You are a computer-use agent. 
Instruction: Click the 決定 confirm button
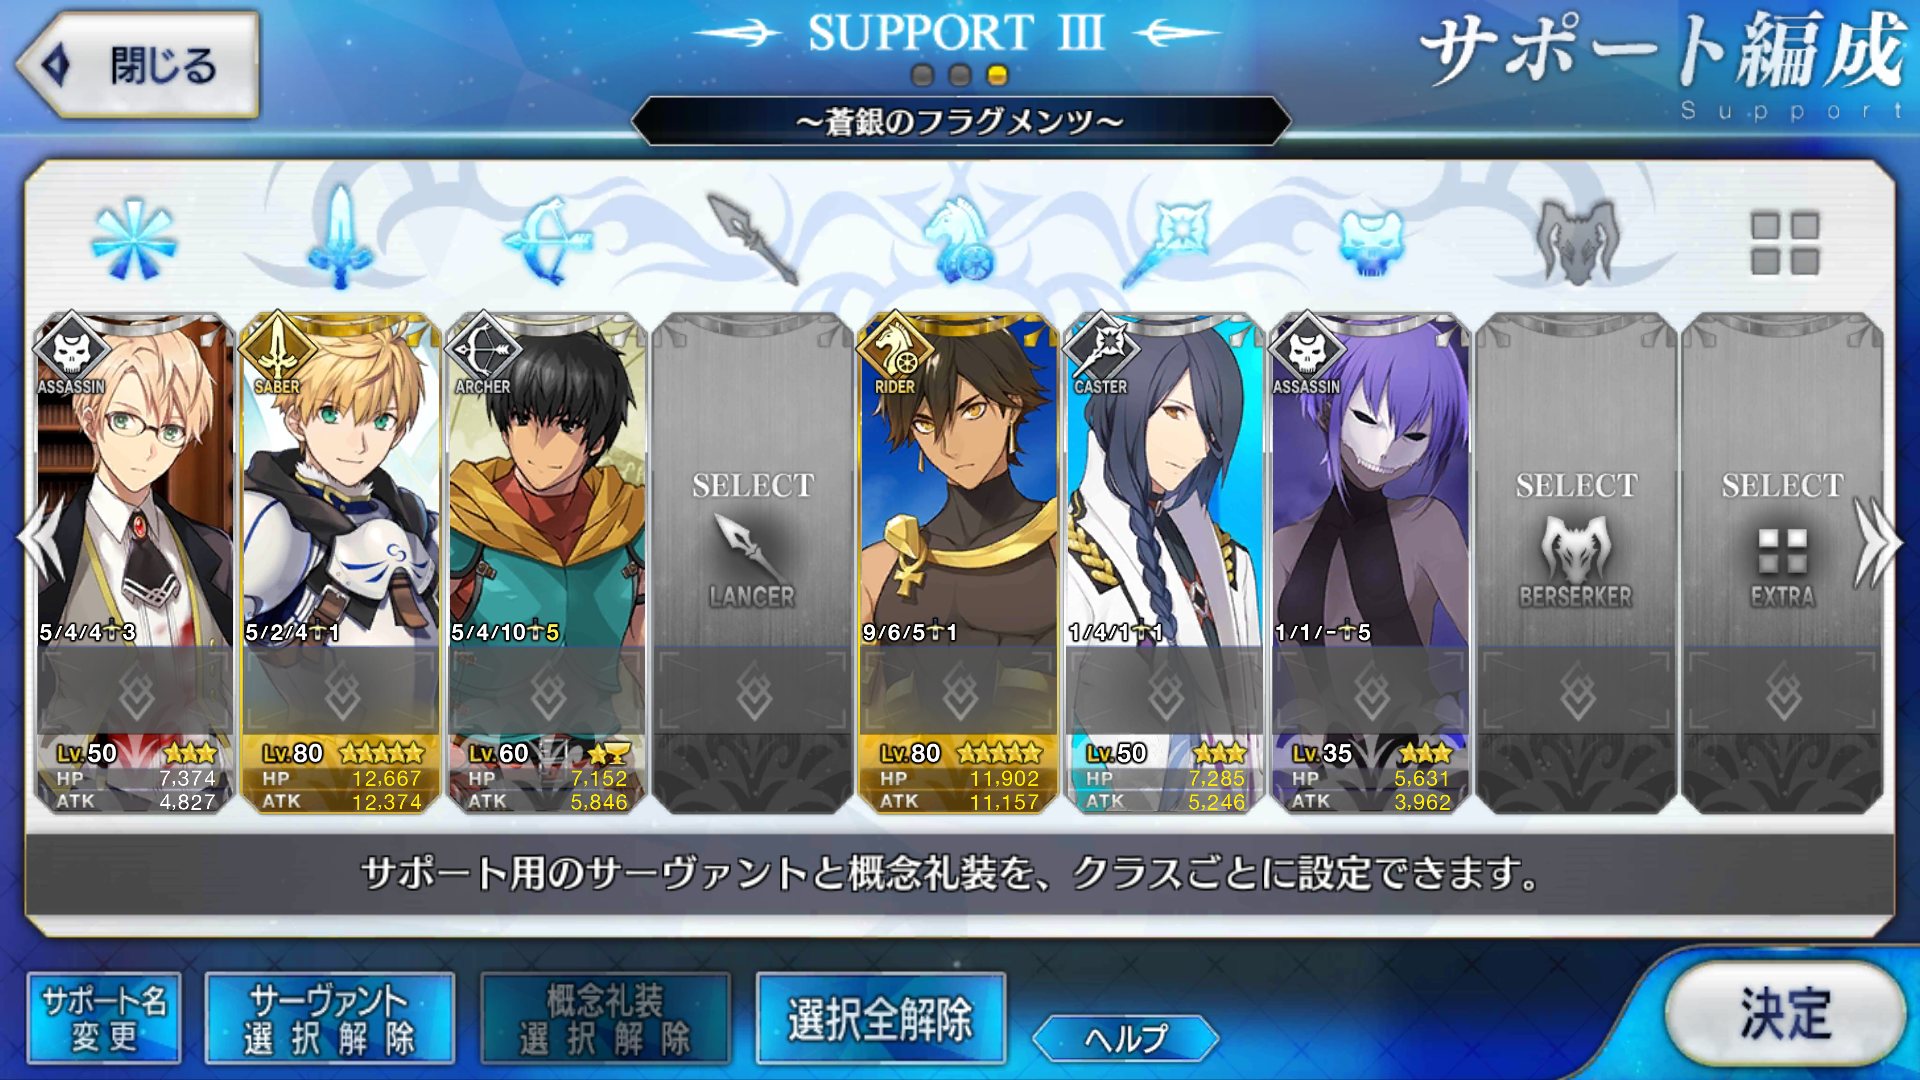click(x=1785, y=1014)
